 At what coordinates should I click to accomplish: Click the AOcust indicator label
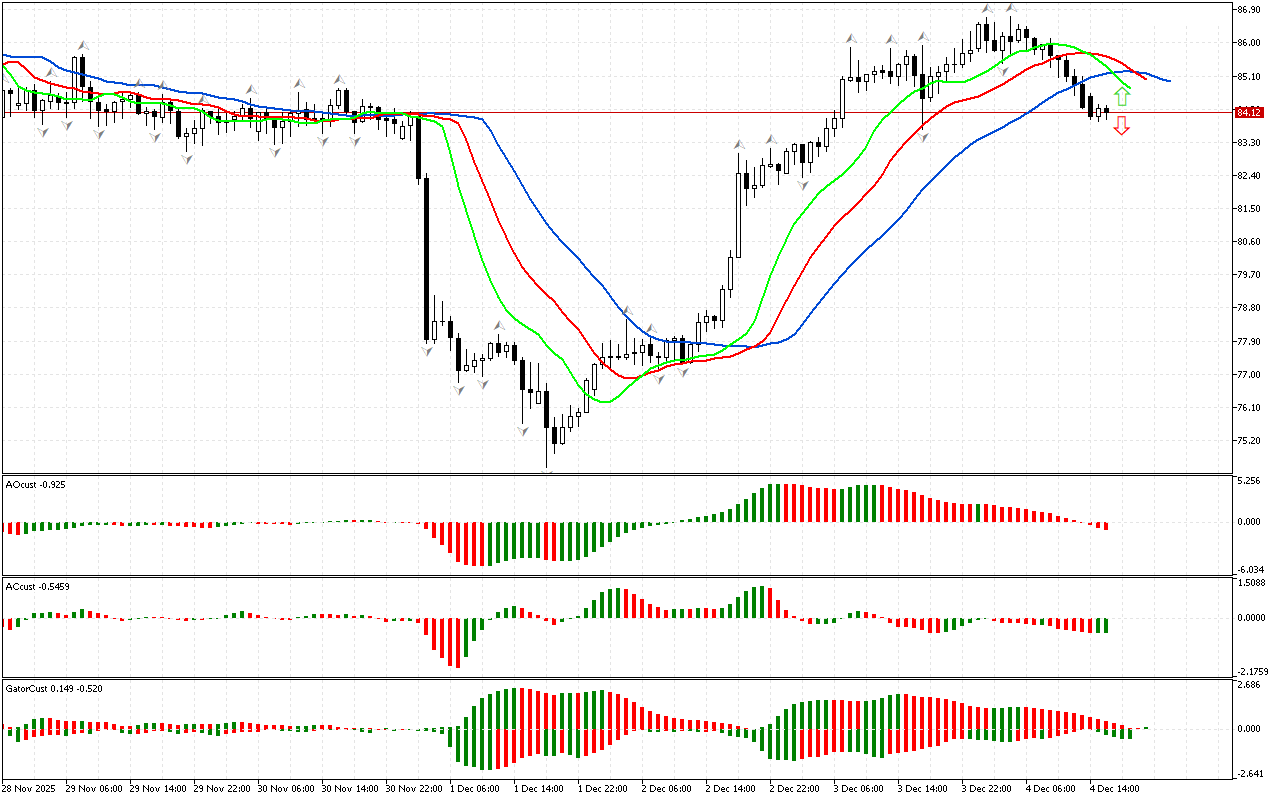[x=34, y=485]
